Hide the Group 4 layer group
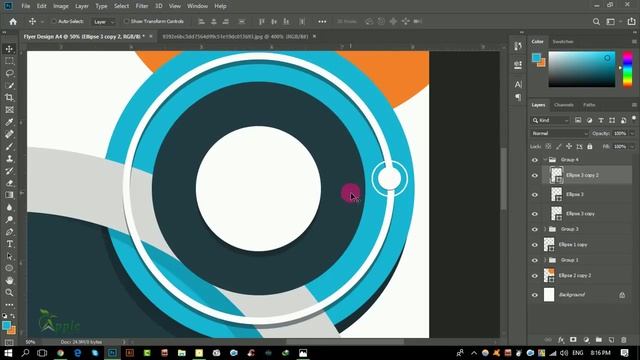Viewport: 640px width, 360px height. (x=535, y=160)
